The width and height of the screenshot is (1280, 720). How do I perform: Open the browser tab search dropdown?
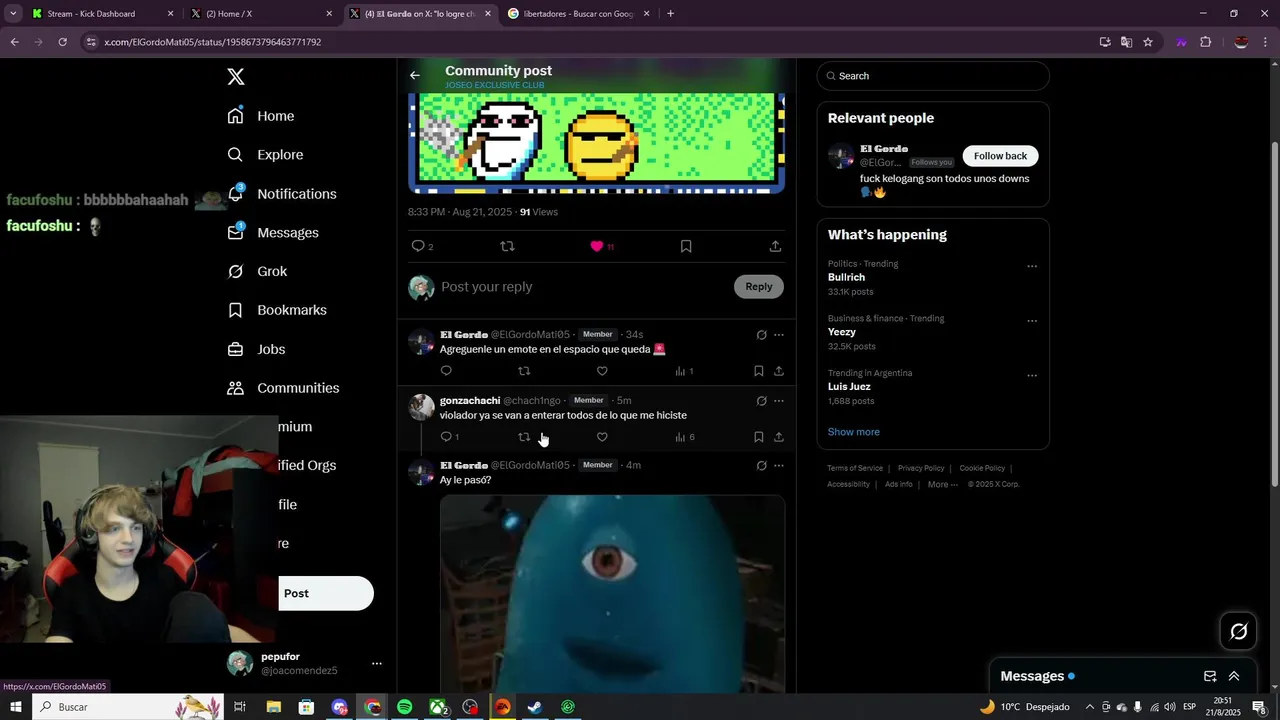[x=13, y=14]
